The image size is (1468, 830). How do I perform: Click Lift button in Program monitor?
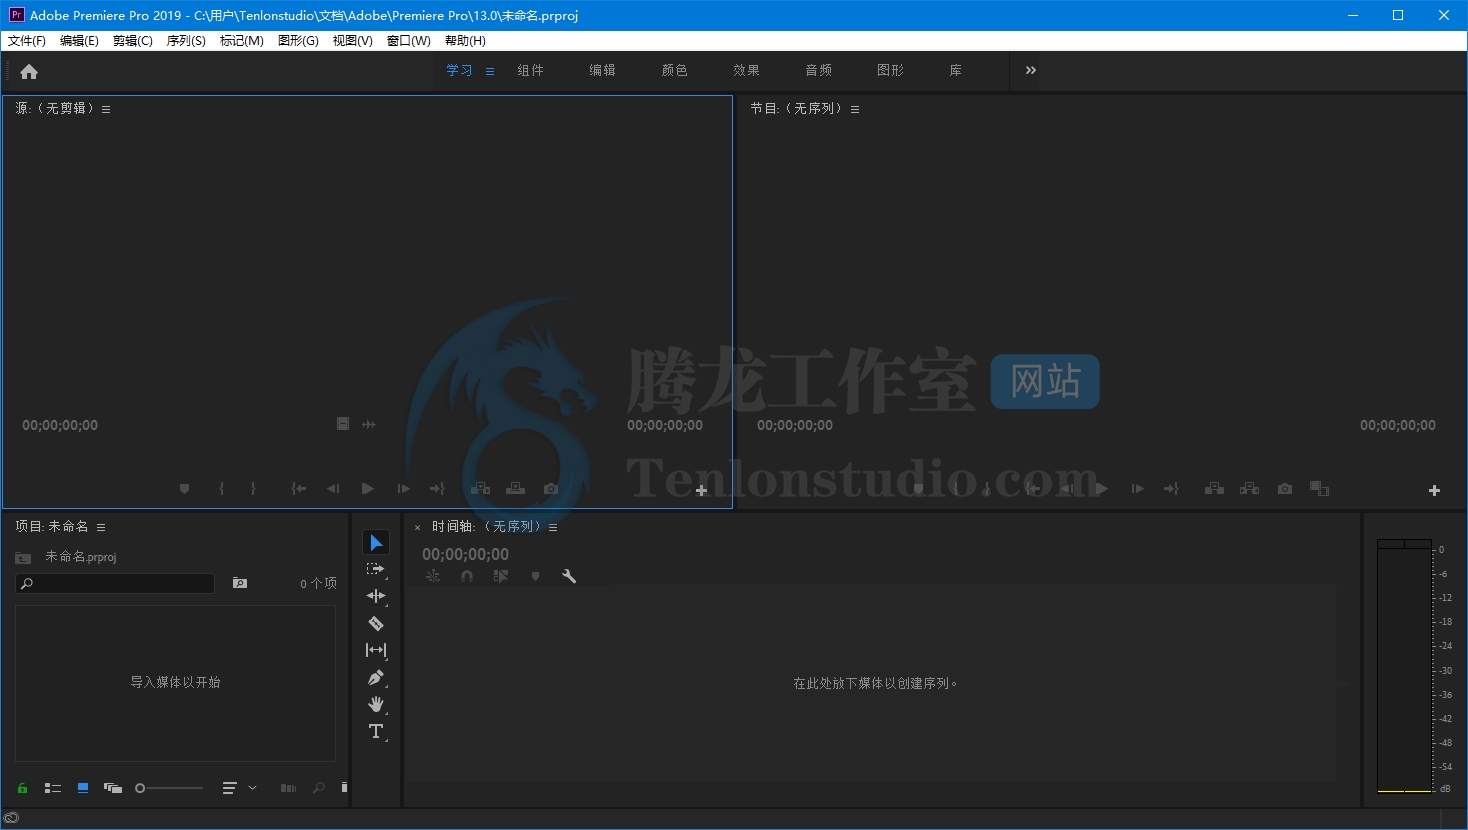1214,489
